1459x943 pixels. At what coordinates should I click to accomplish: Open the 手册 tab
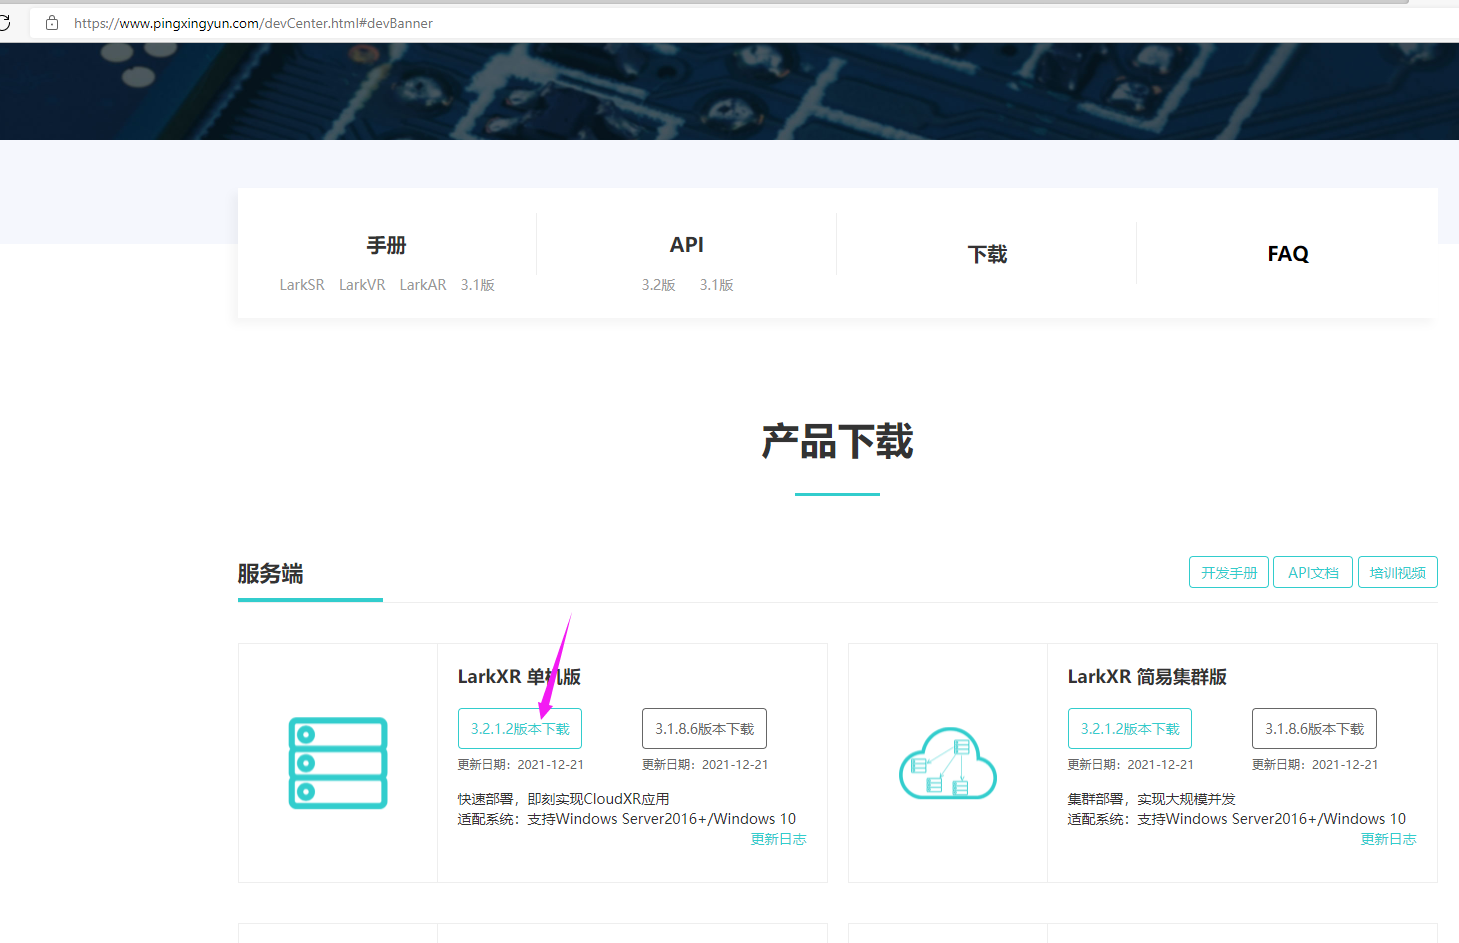[386, 245]
